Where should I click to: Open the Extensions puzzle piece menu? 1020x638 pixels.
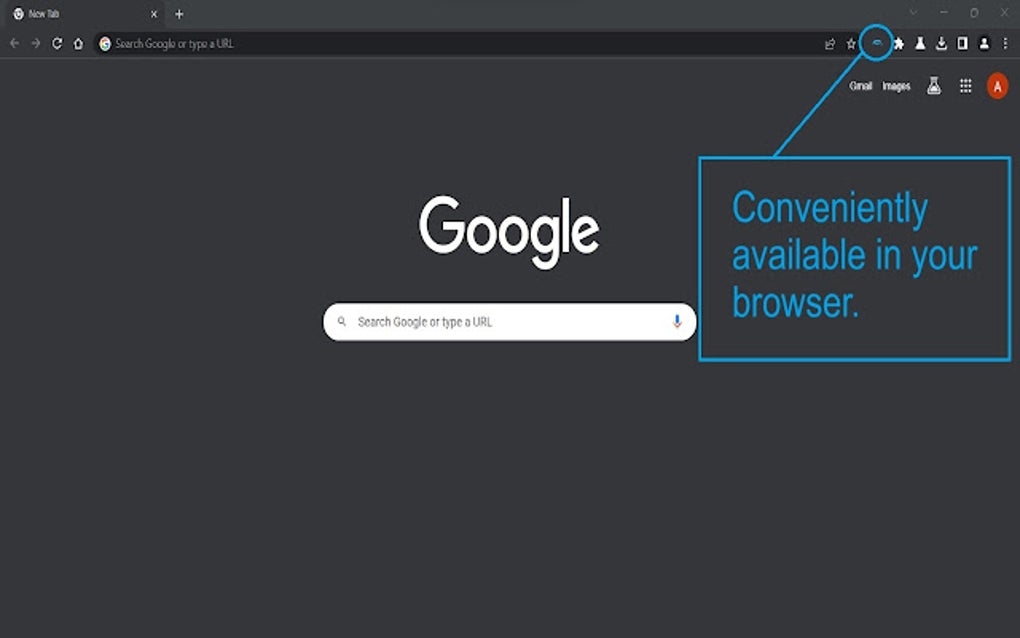pyautogui.click(x=898, y=44)
